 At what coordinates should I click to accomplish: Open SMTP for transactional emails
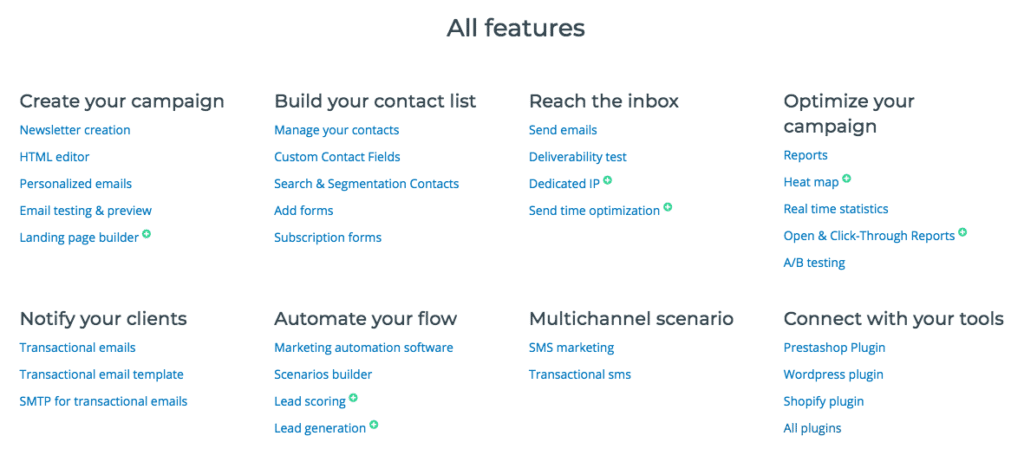103,401
